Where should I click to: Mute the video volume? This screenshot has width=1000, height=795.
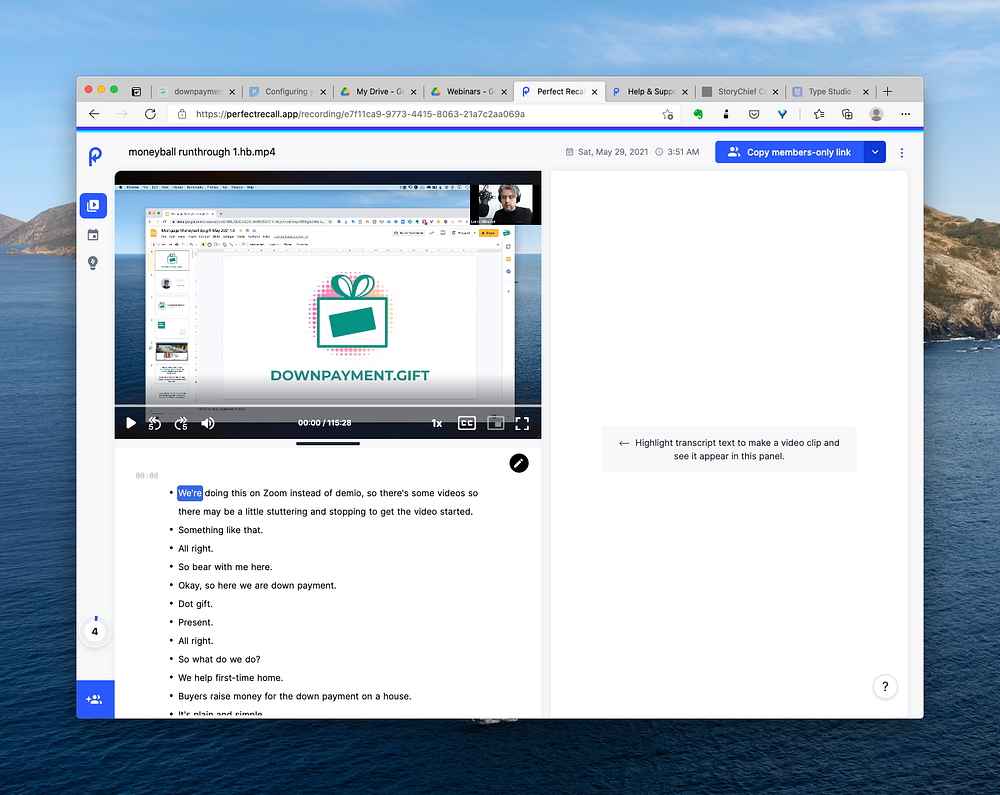[208, 423]
